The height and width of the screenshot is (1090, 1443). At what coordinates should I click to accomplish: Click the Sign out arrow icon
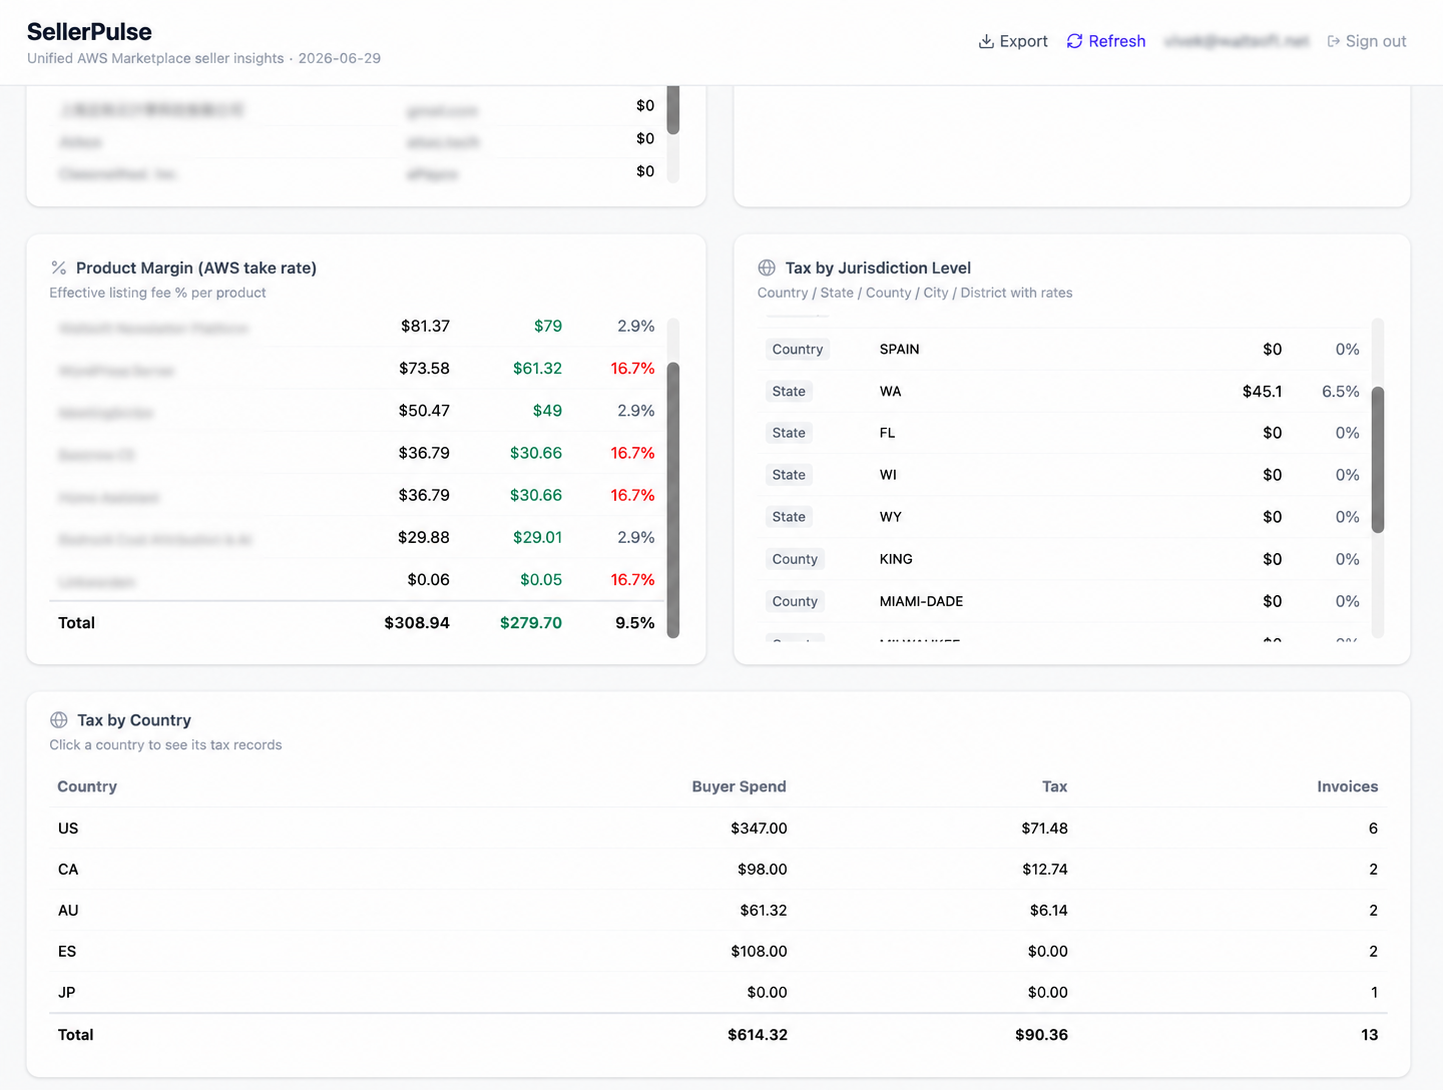[x=1333, y=41]
